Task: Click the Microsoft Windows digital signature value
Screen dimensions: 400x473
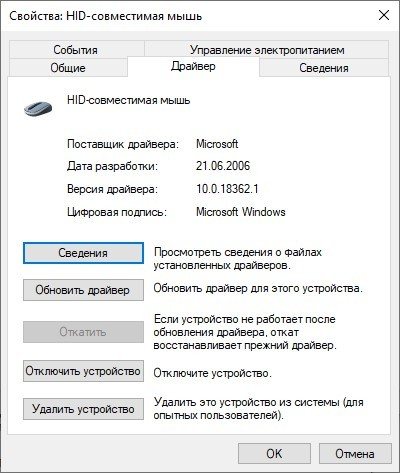Action: 241,212
